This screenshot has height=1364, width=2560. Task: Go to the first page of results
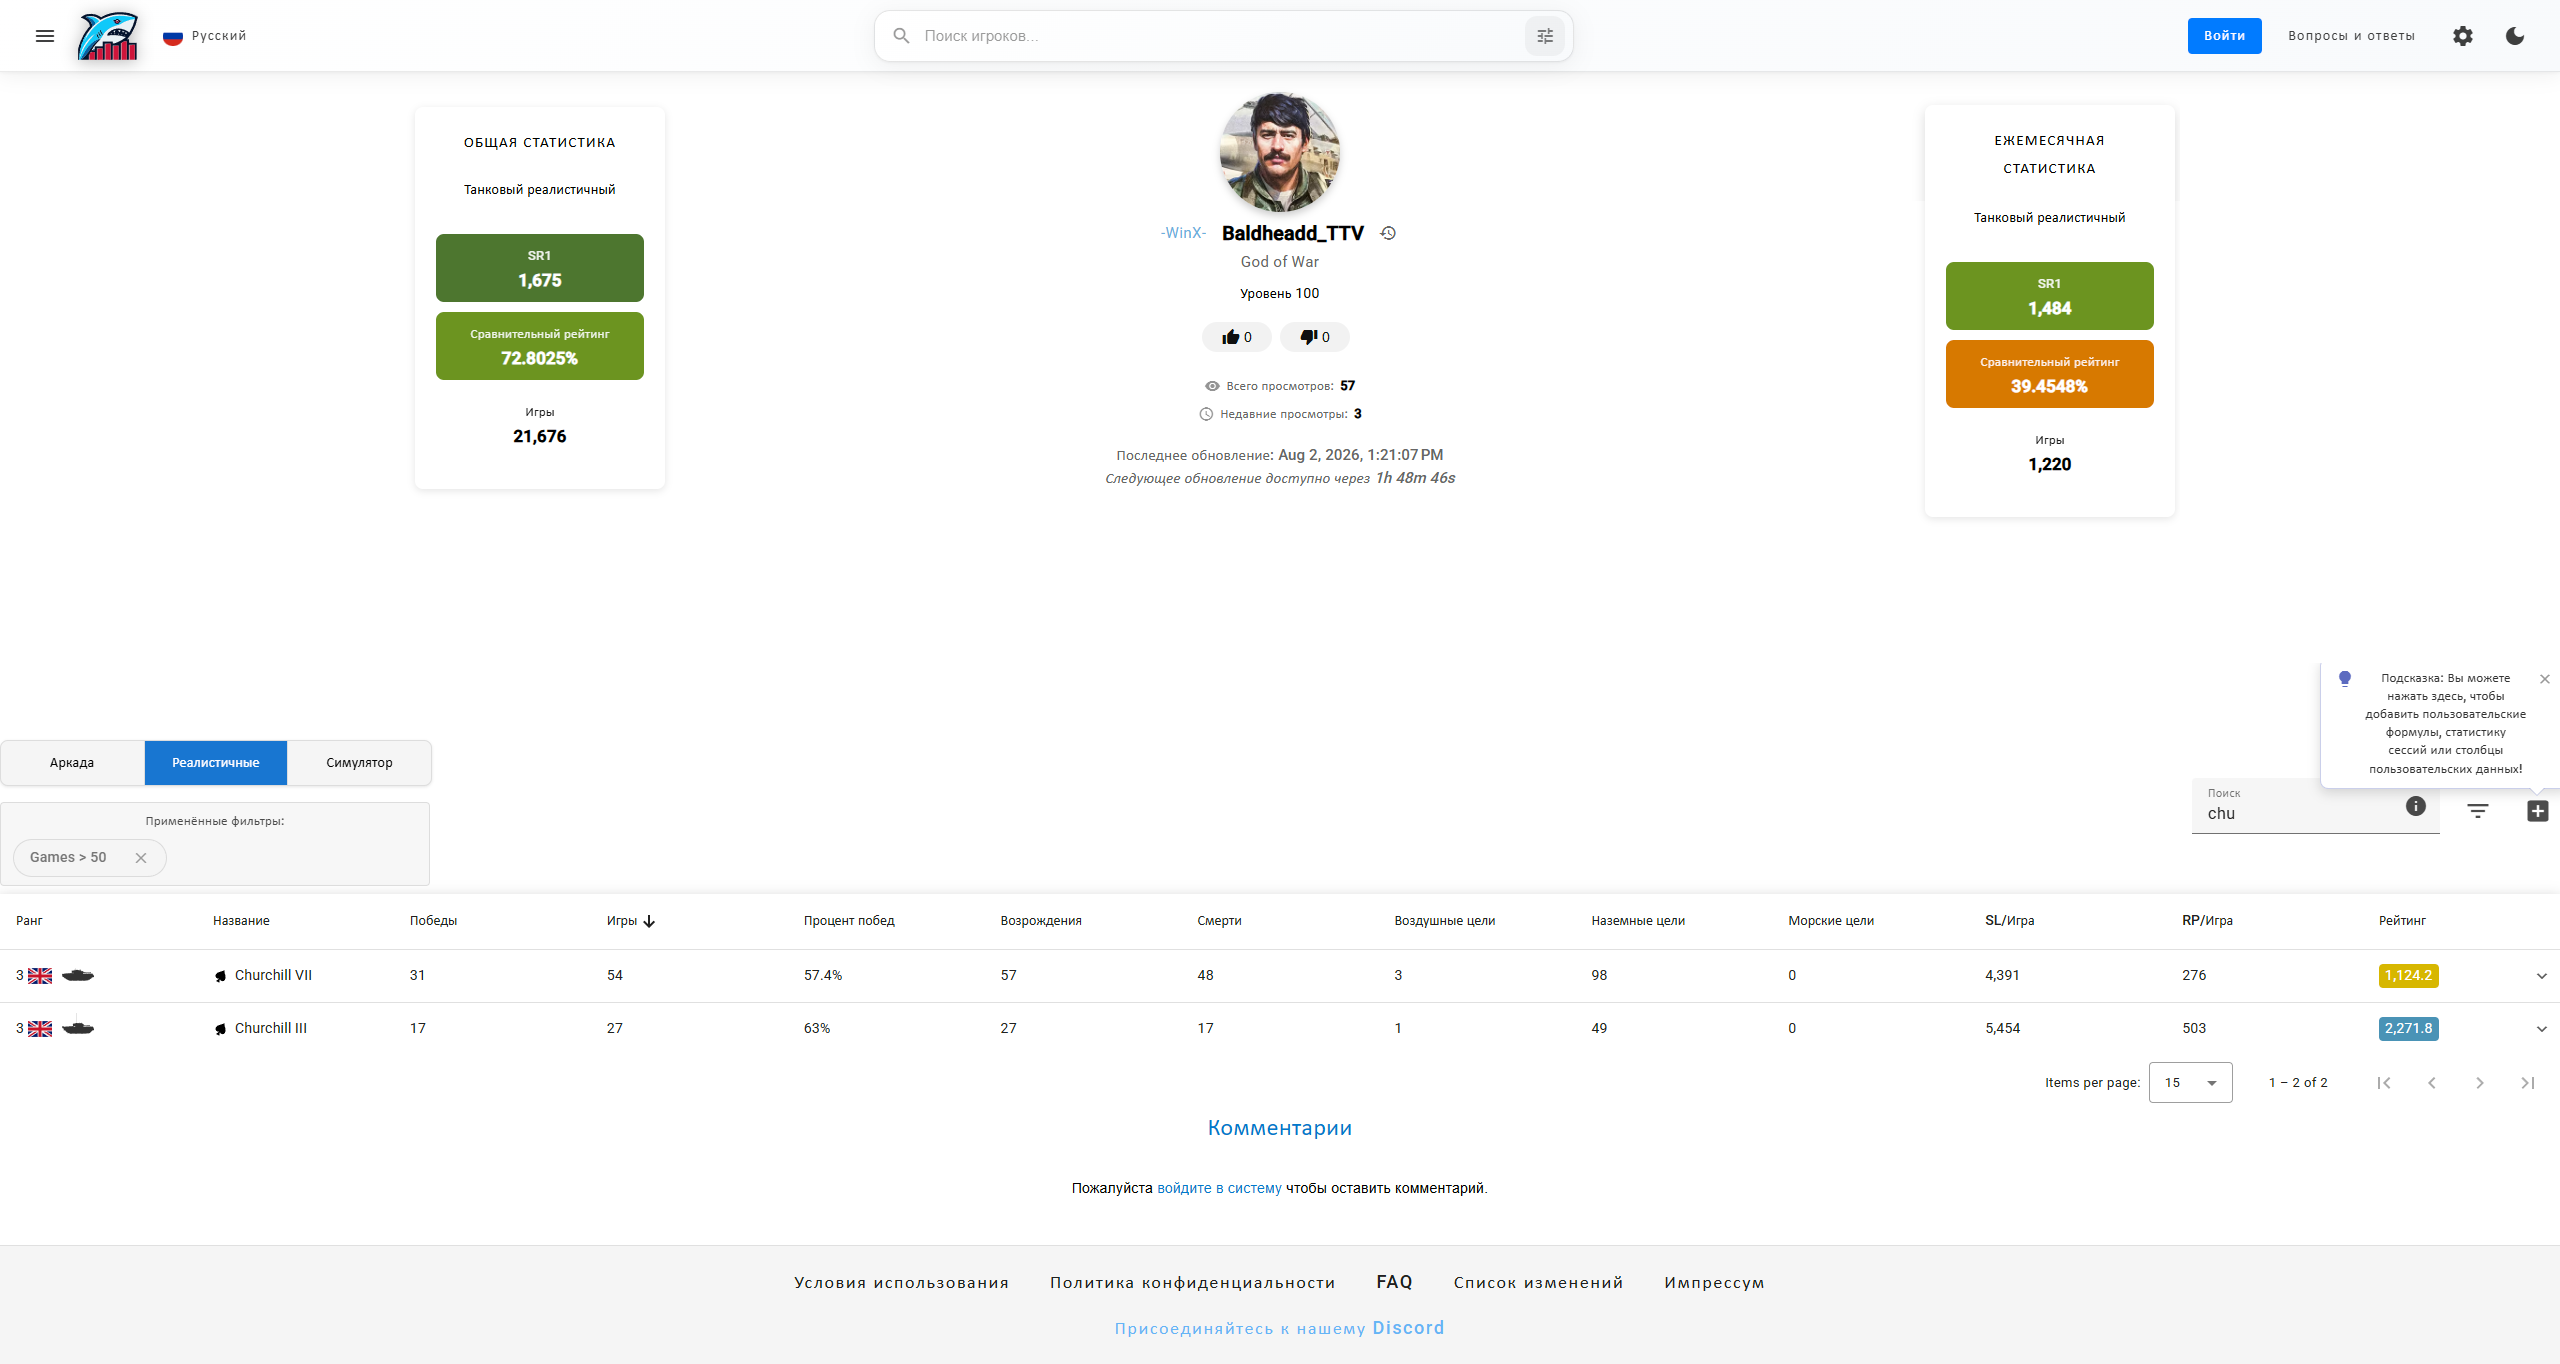click(x=2384, y=1083)
